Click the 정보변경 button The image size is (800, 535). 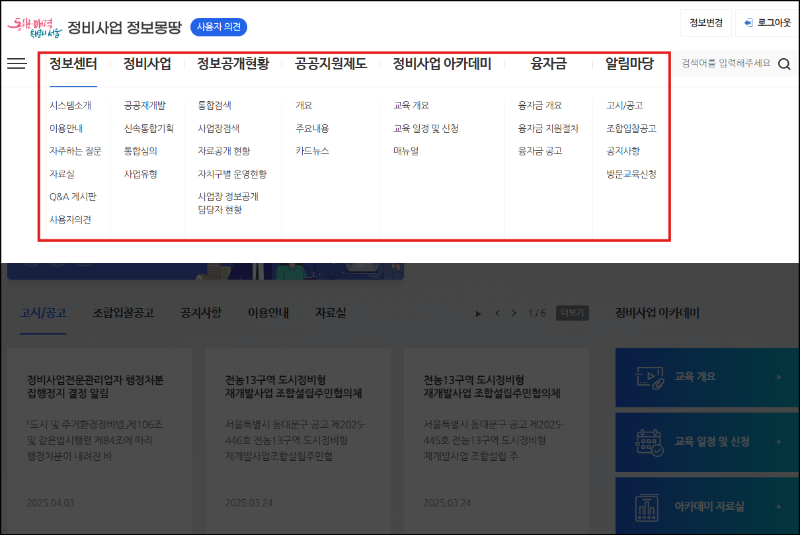click(x=706, y=23)
